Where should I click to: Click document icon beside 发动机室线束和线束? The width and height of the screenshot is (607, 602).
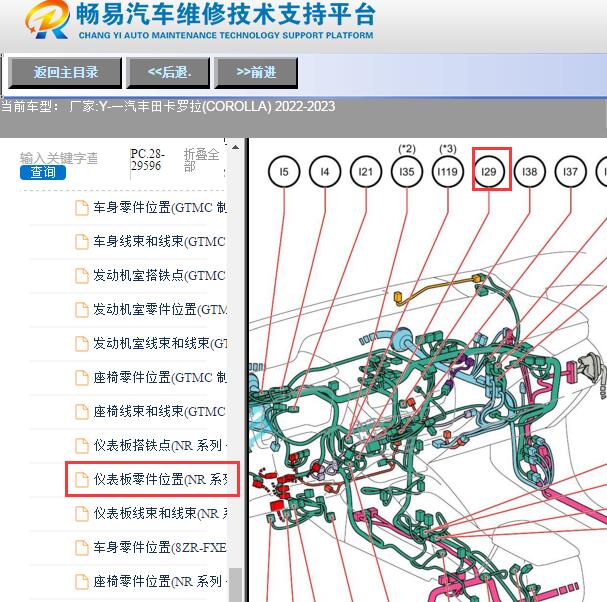click(x=82, y=343)
